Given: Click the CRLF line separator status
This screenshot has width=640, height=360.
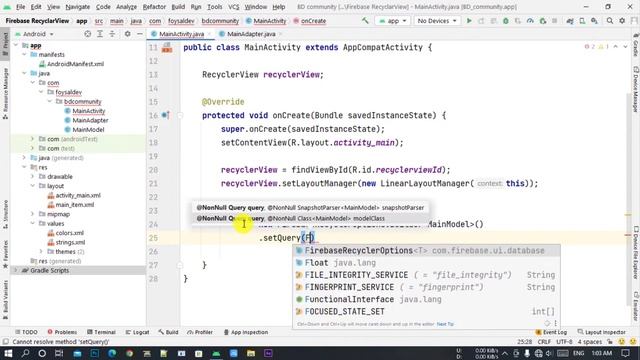Looking at the screenshot, I should (544, 342).
